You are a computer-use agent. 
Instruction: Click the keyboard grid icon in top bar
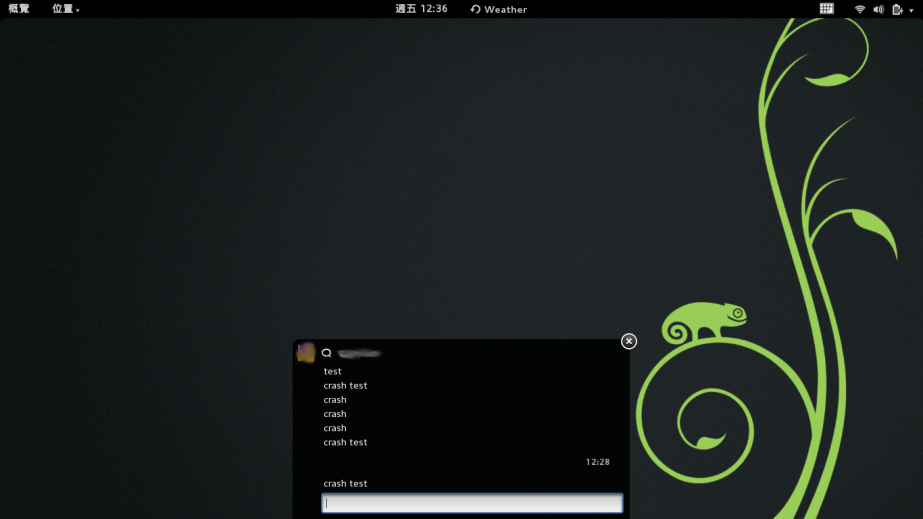(827, 9)
